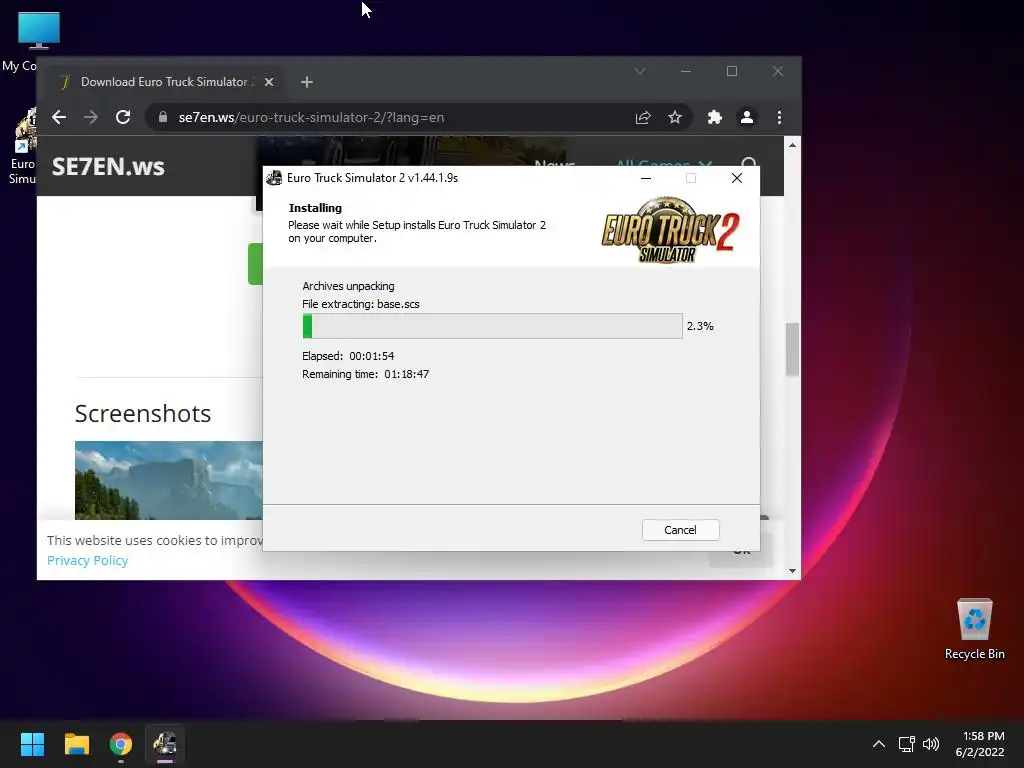Click the Chrome vertical scrollbar thumb
The height and width of the screenshot is (768, 1024).
(x=792, y=349)
